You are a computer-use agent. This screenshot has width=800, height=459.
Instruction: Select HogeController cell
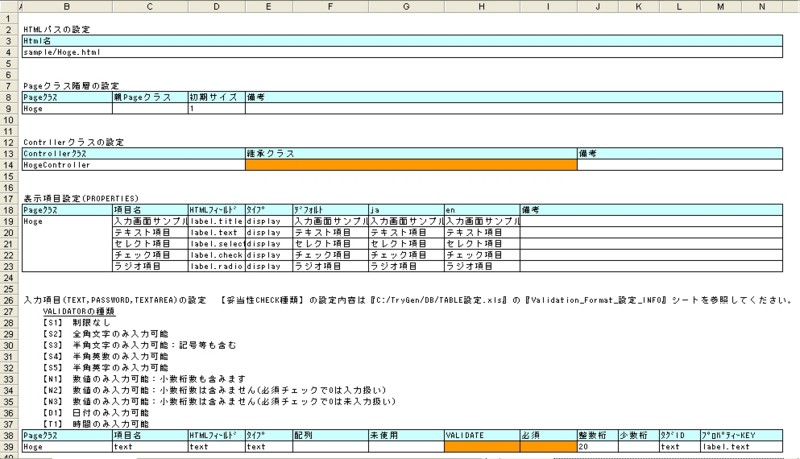click(134, 165)
